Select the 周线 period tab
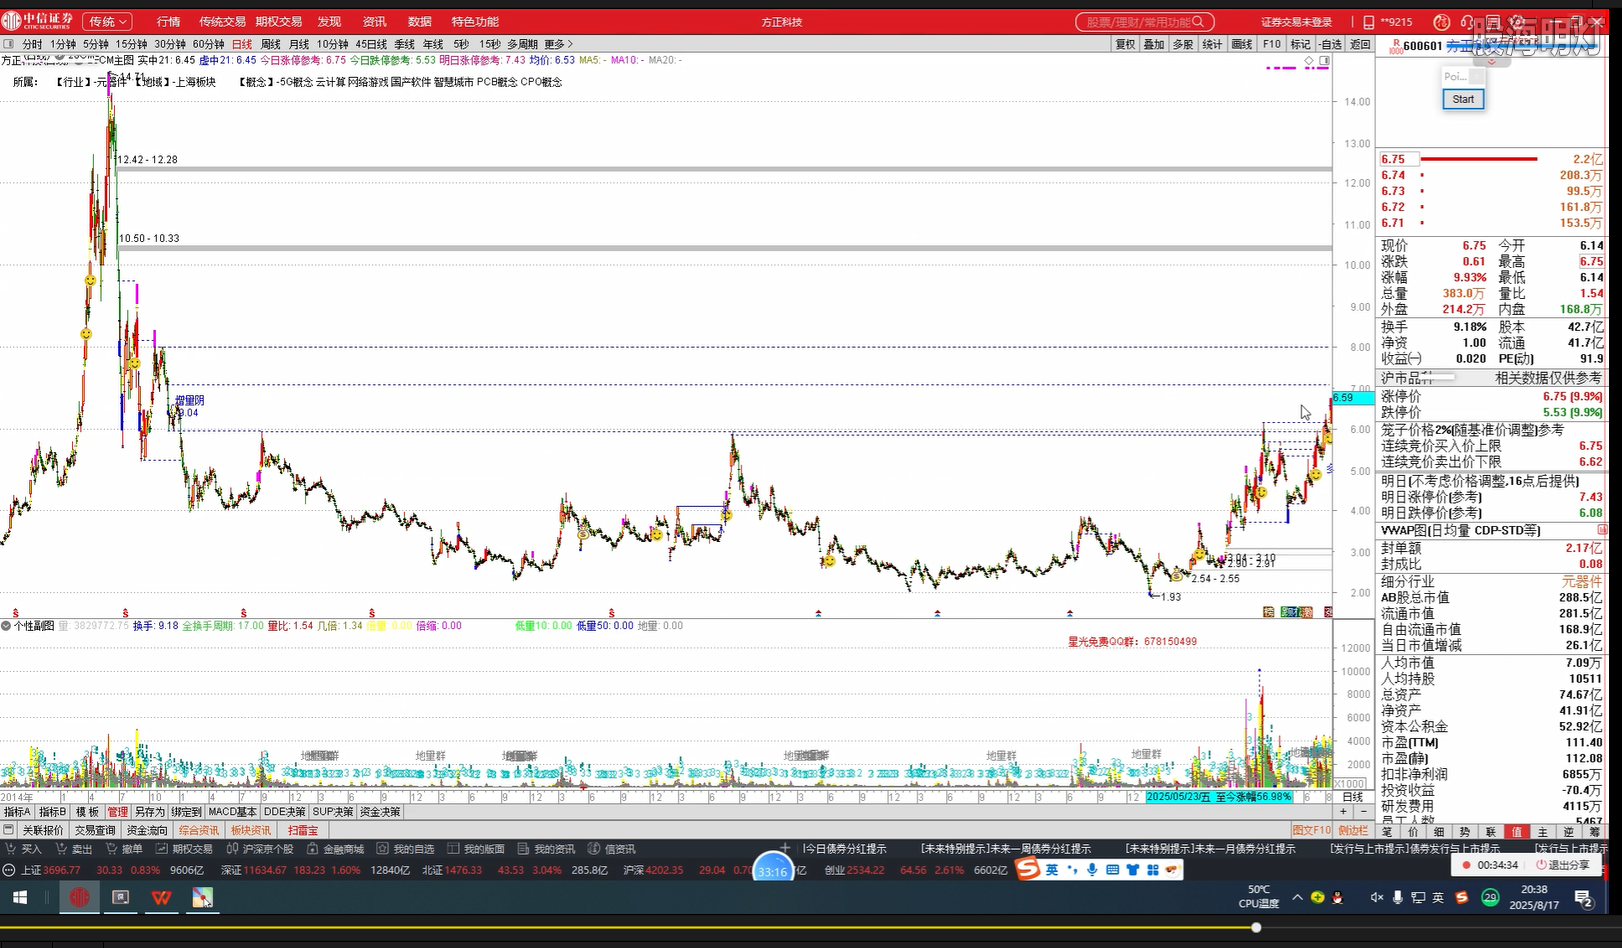This screenshot has width=1622, height=948. click(x=271, y=44)
